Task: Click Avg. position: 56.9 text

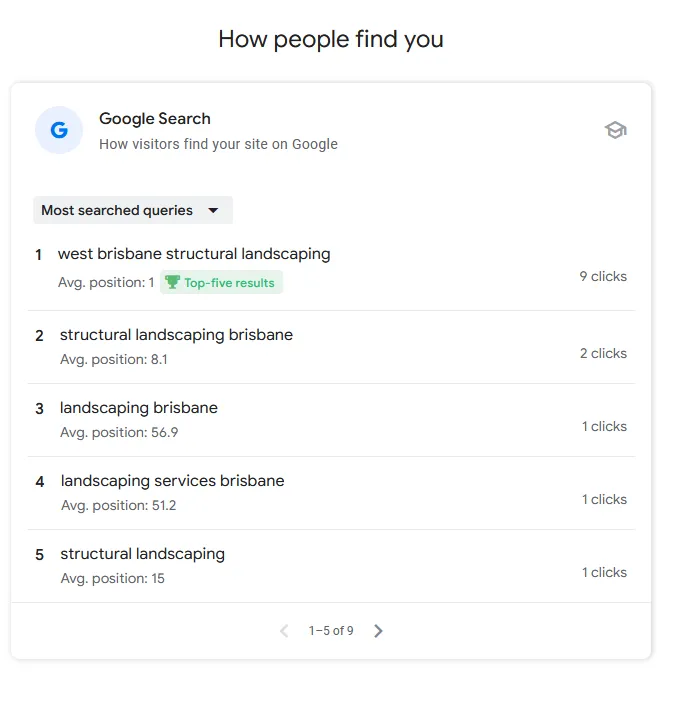Action: click(119, 432)
